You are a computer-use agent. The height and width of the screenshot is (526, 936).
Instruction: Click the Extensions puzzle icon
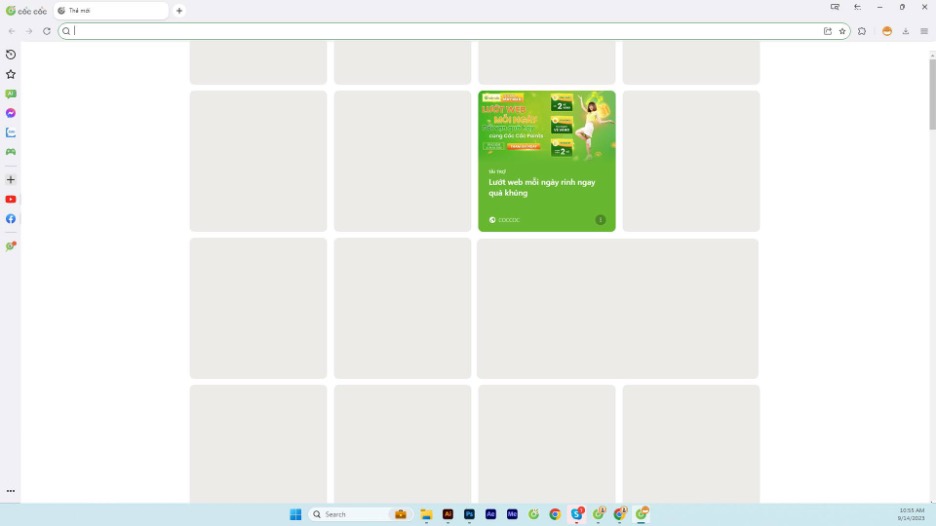(862, 31)
